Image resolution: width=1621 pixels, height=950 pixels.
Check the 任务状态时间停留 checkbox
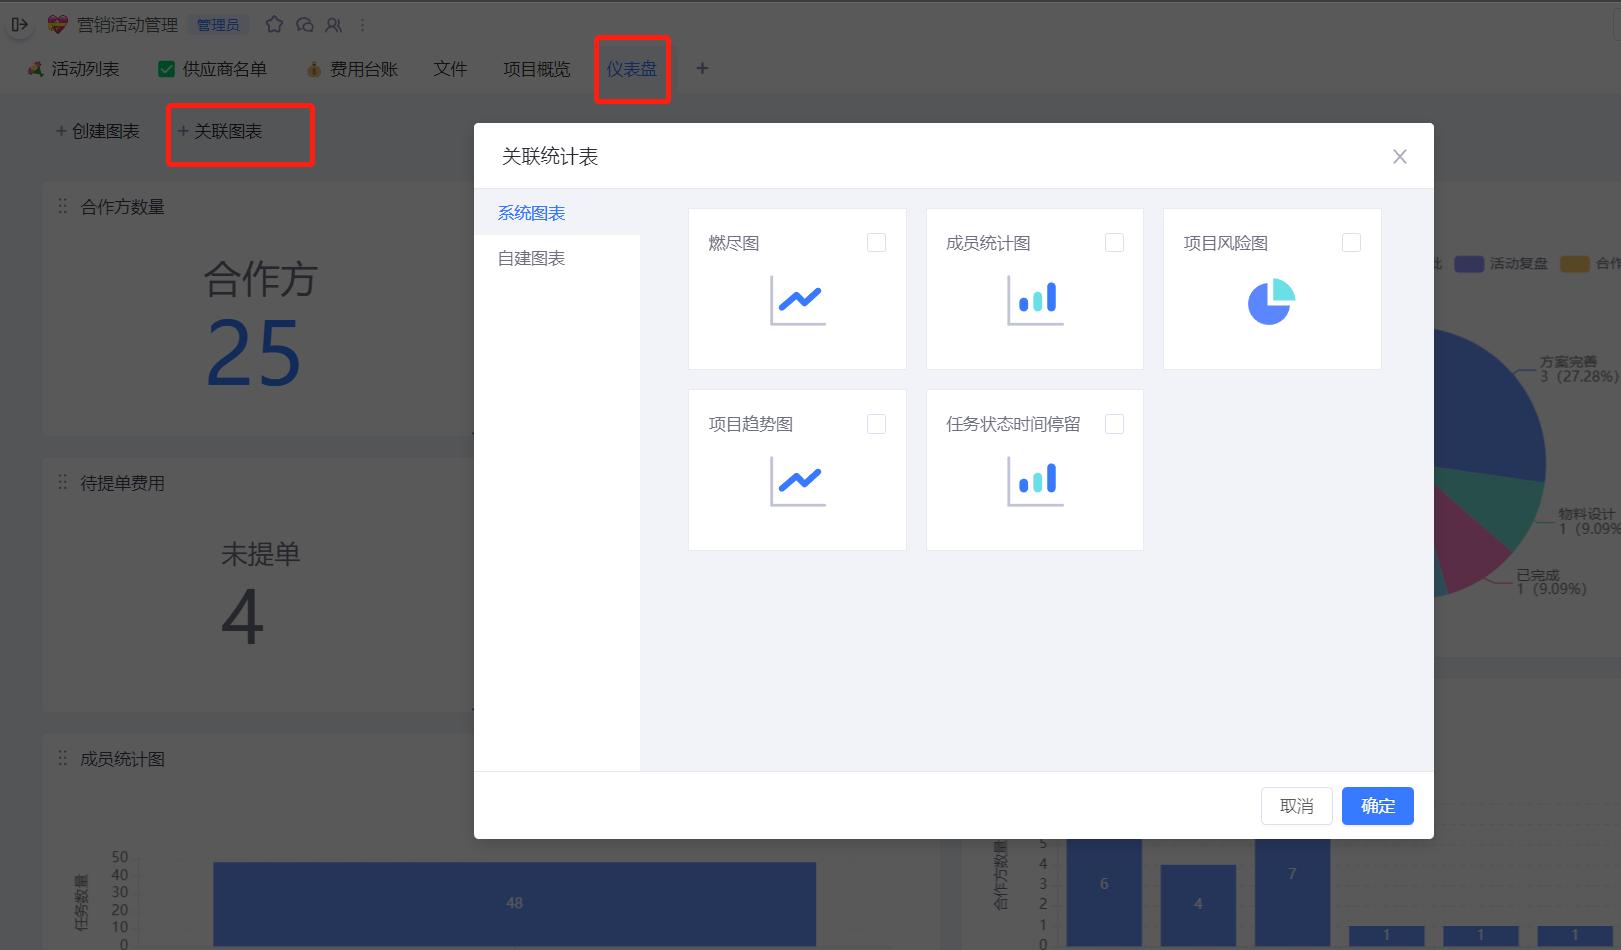coord(1114,424)
